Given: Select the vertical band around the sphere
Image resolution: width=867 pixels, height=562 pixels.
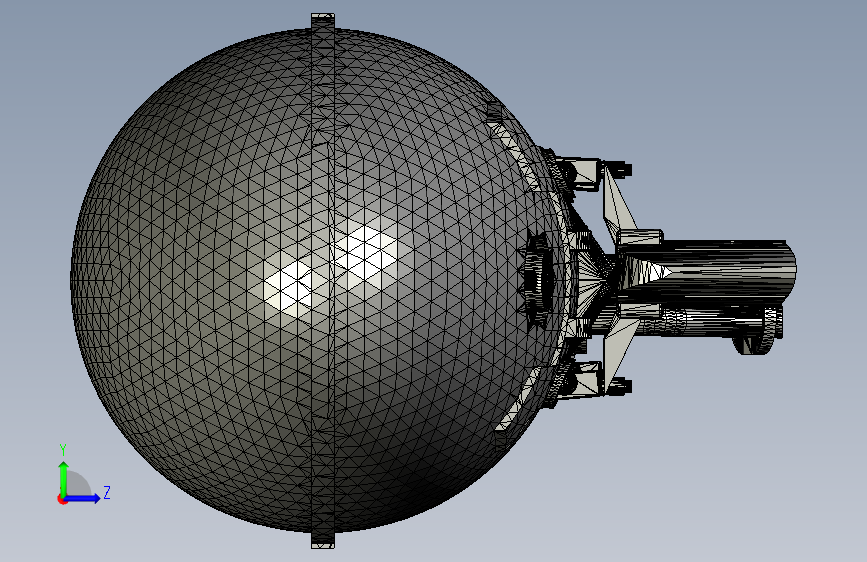Looking at the screenshot, I should [323, 281].
